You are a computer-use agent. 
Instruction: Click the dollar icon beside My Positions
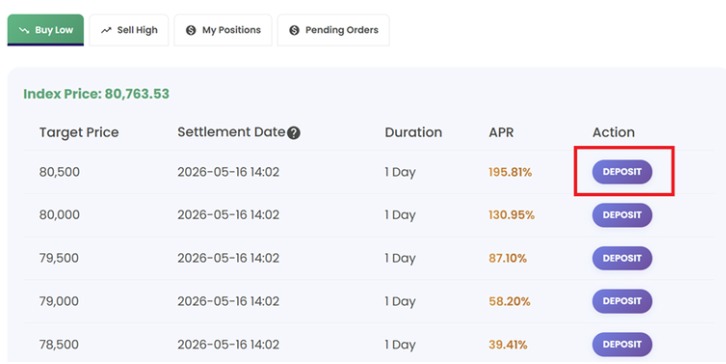[x=191, y=31]
